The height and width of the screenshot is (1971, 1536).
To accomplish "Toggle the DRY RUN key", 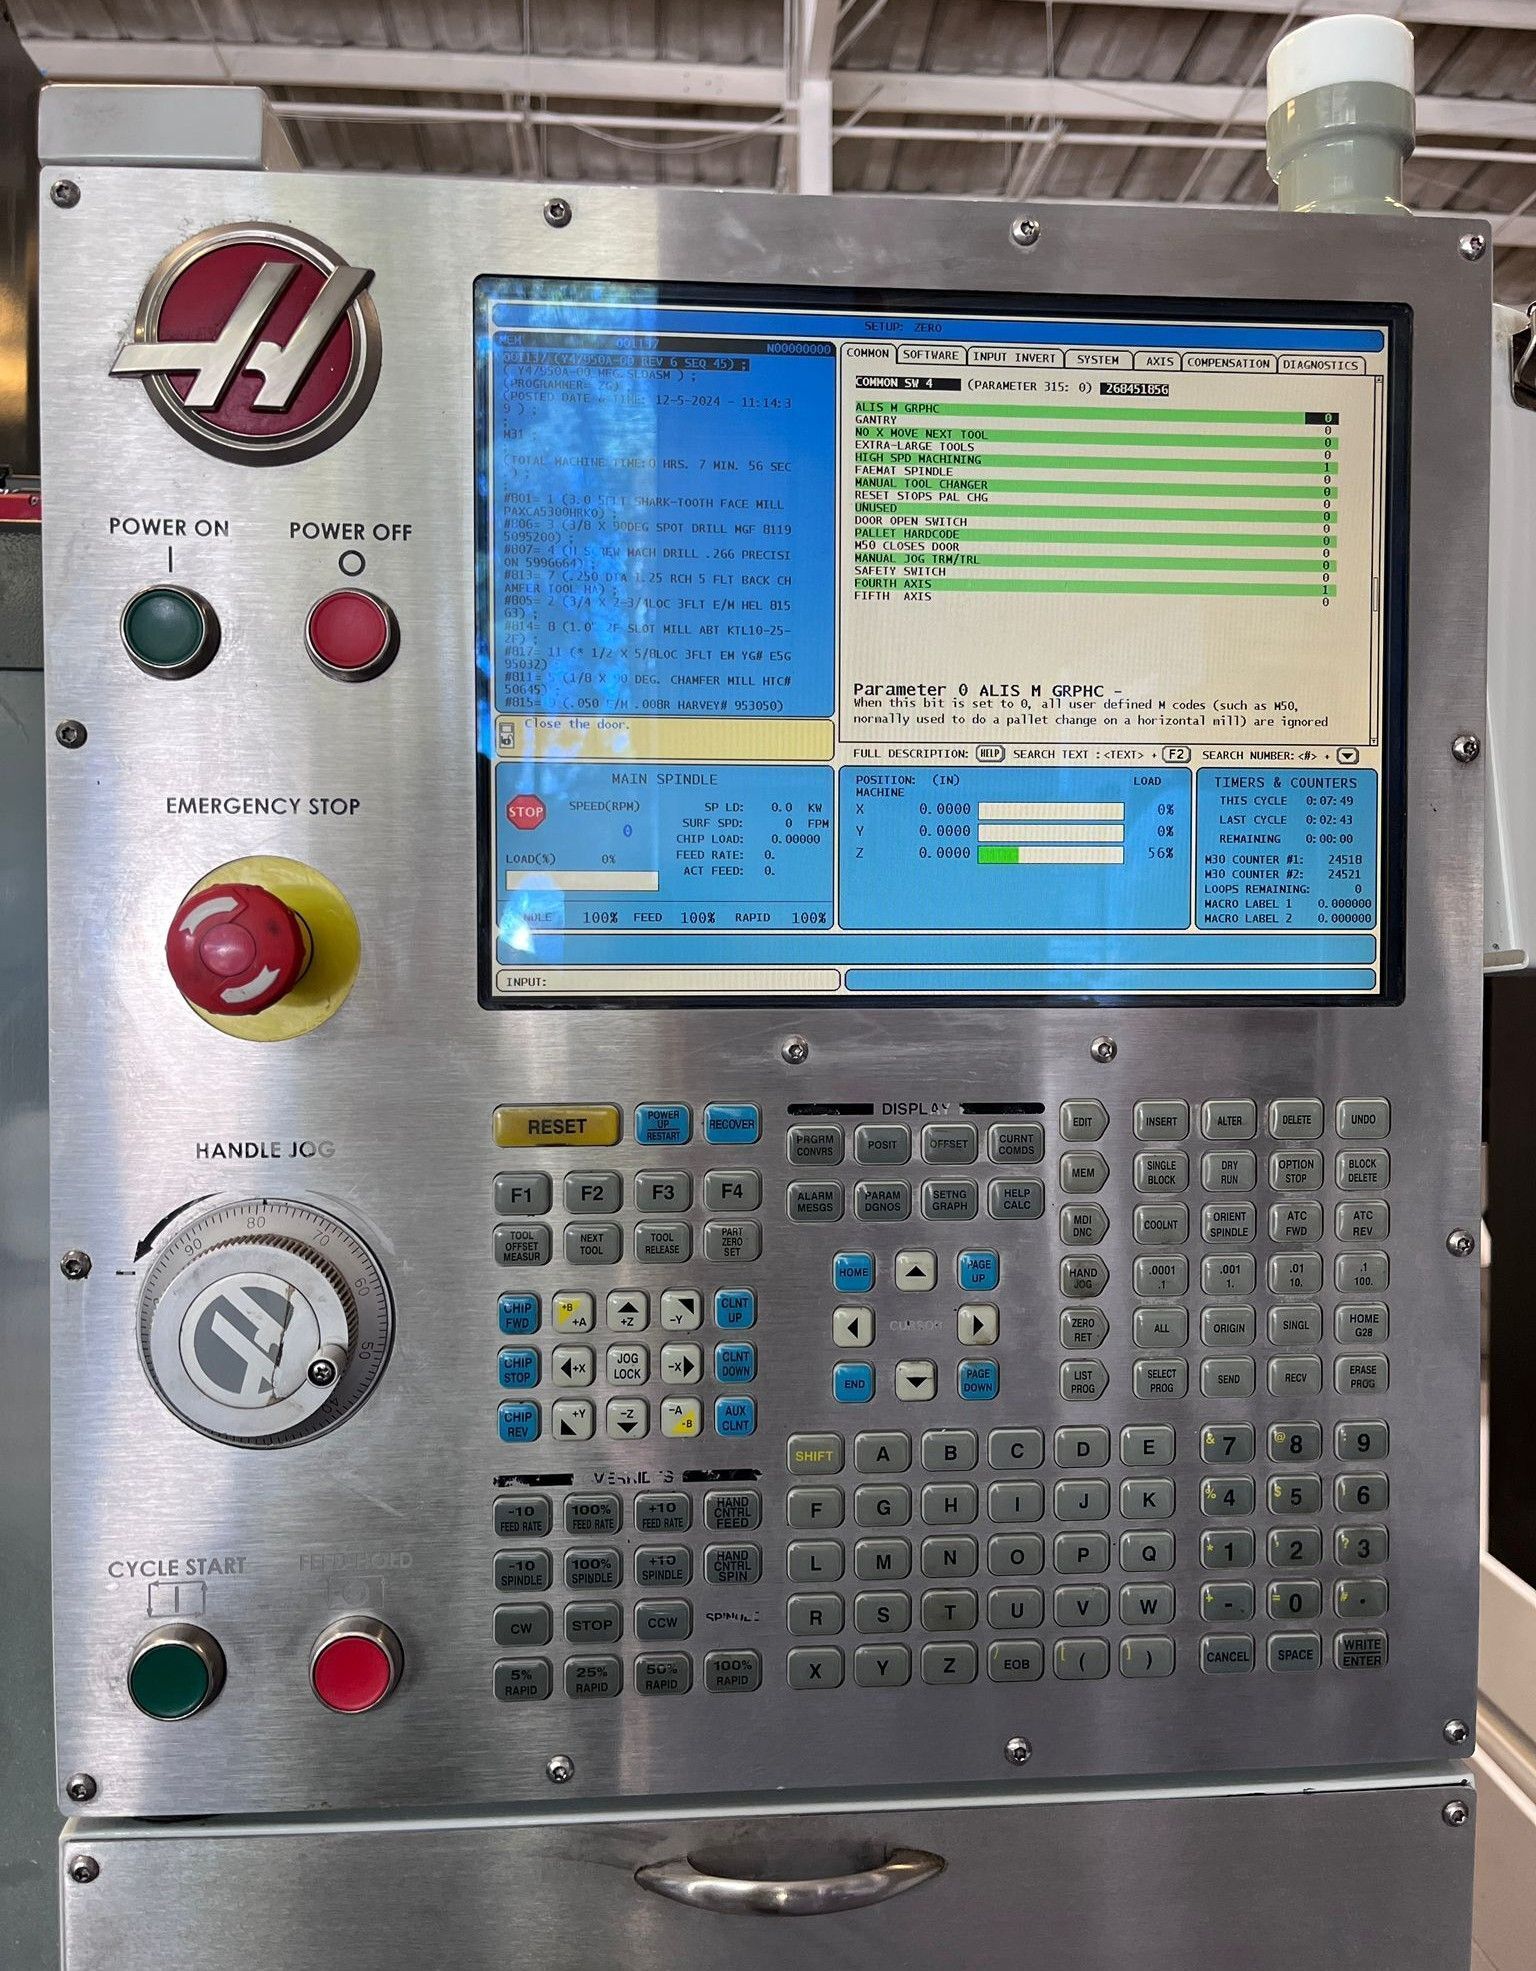I will (1229, 1172).
